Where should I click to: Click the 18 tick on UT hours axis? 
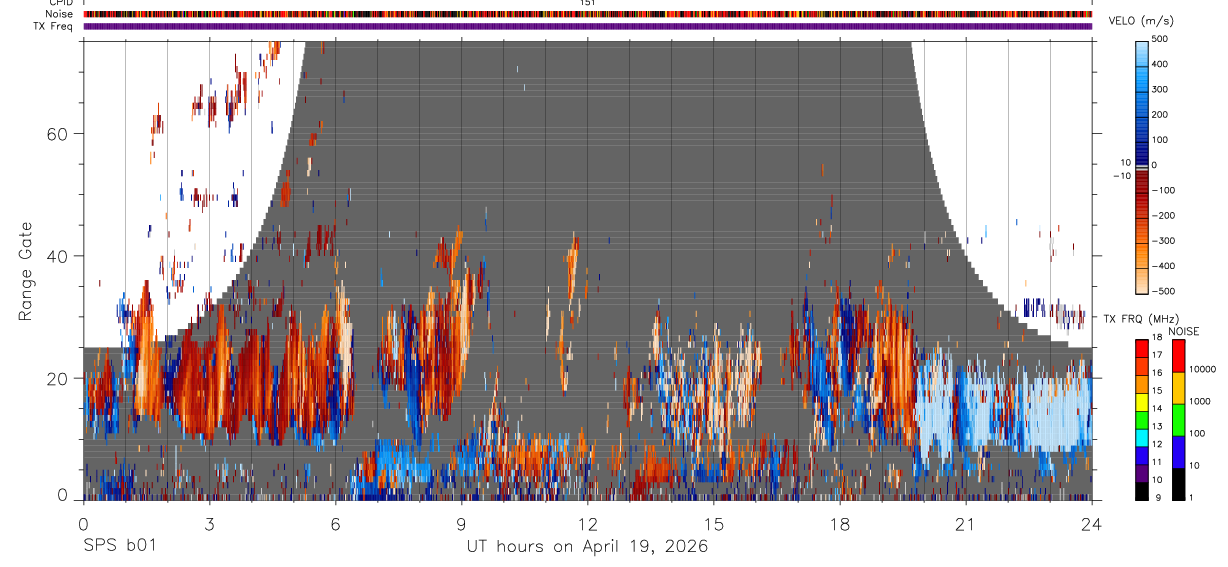click(840, 523)
